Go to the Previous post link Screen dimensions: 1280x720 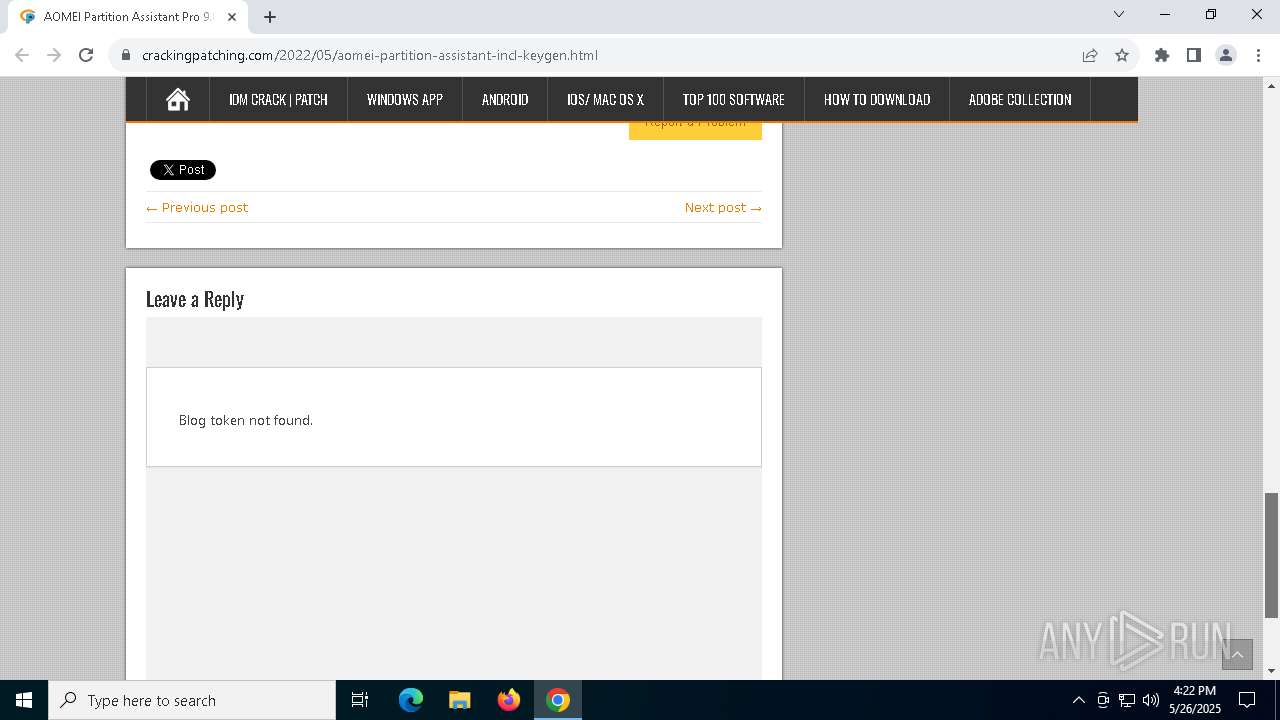(x=197, y=207)
